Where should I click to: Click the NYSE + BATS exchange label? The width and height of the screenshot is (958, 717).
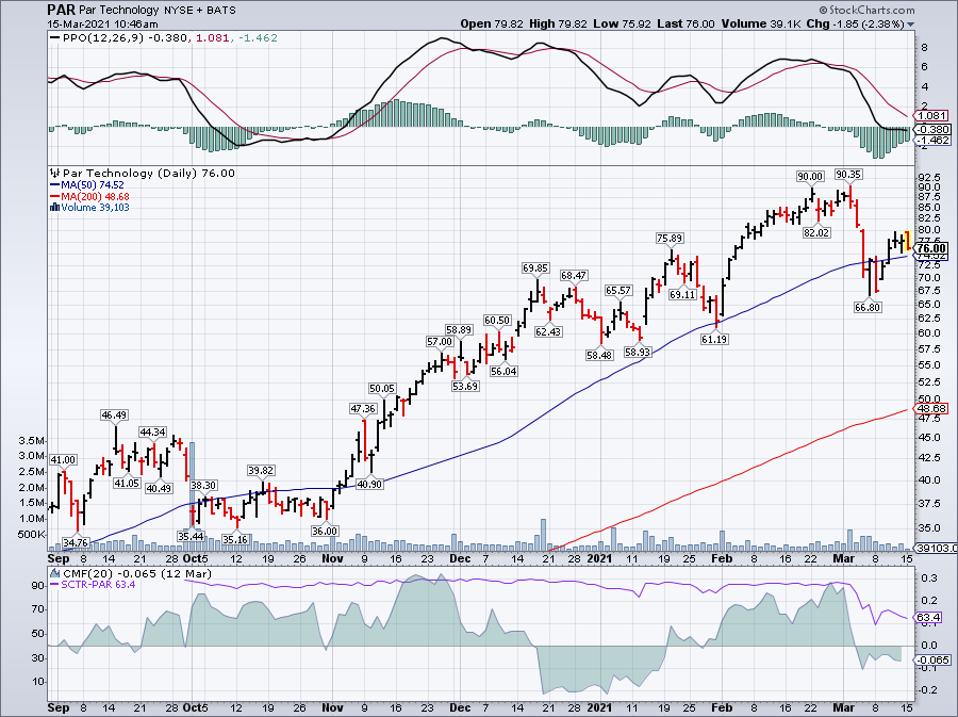coord(199,10)
